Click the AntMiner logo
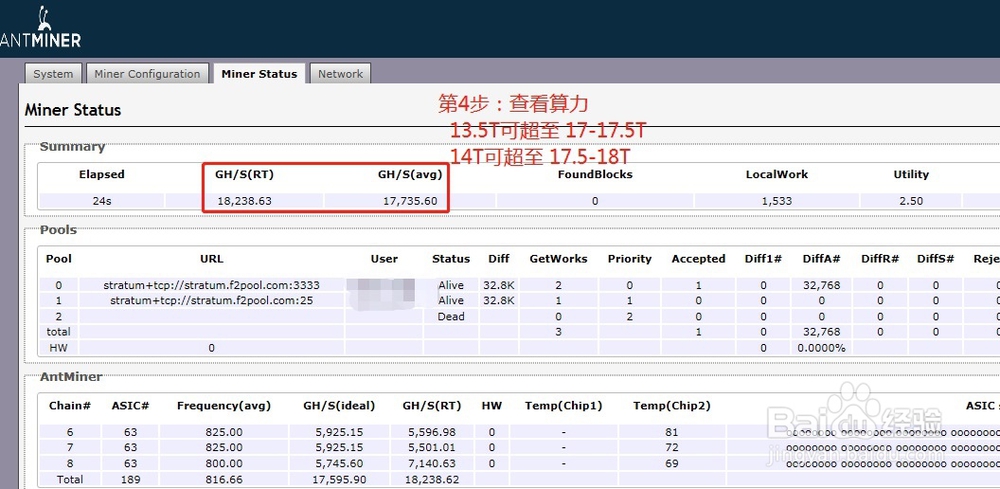The width and height of the screenshot is (1000, 489). pos(40,28)
